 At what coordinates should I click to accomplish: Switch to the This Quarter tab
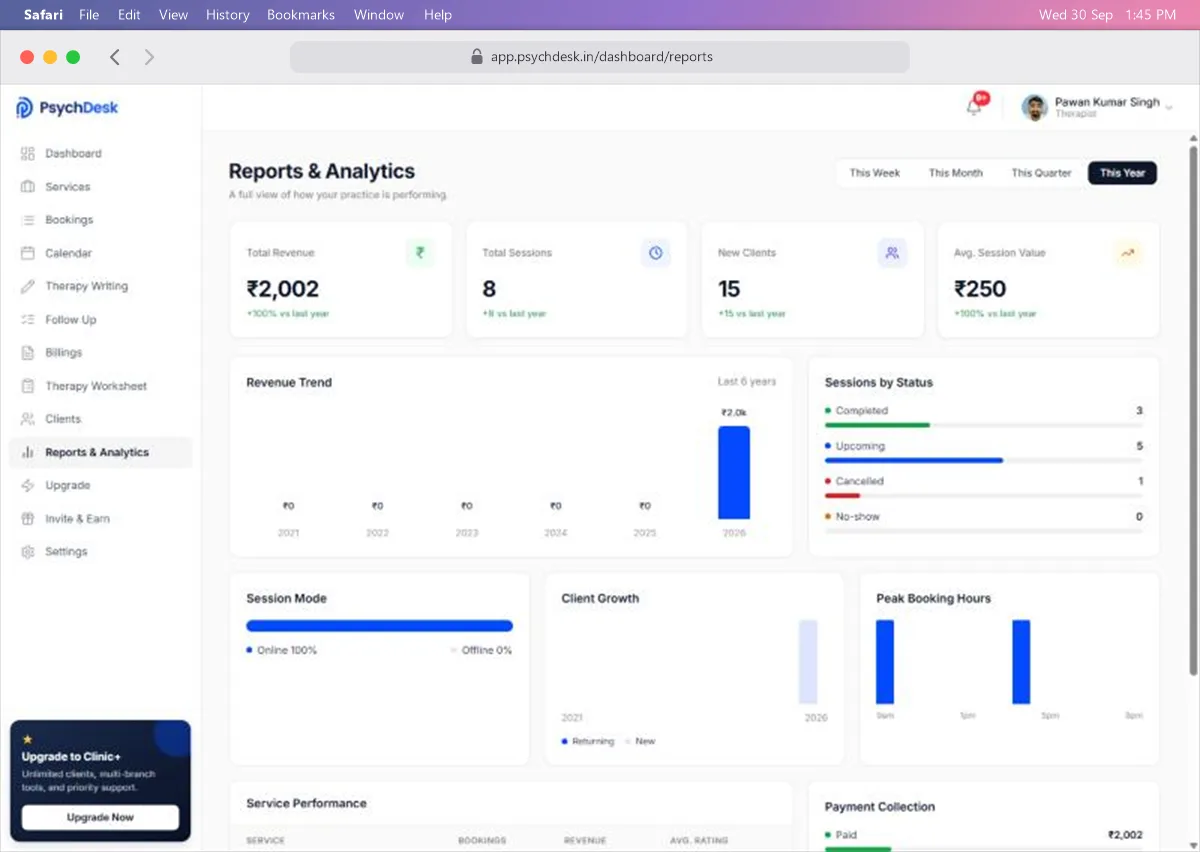pyautogui.click(x=1041, y=173)
